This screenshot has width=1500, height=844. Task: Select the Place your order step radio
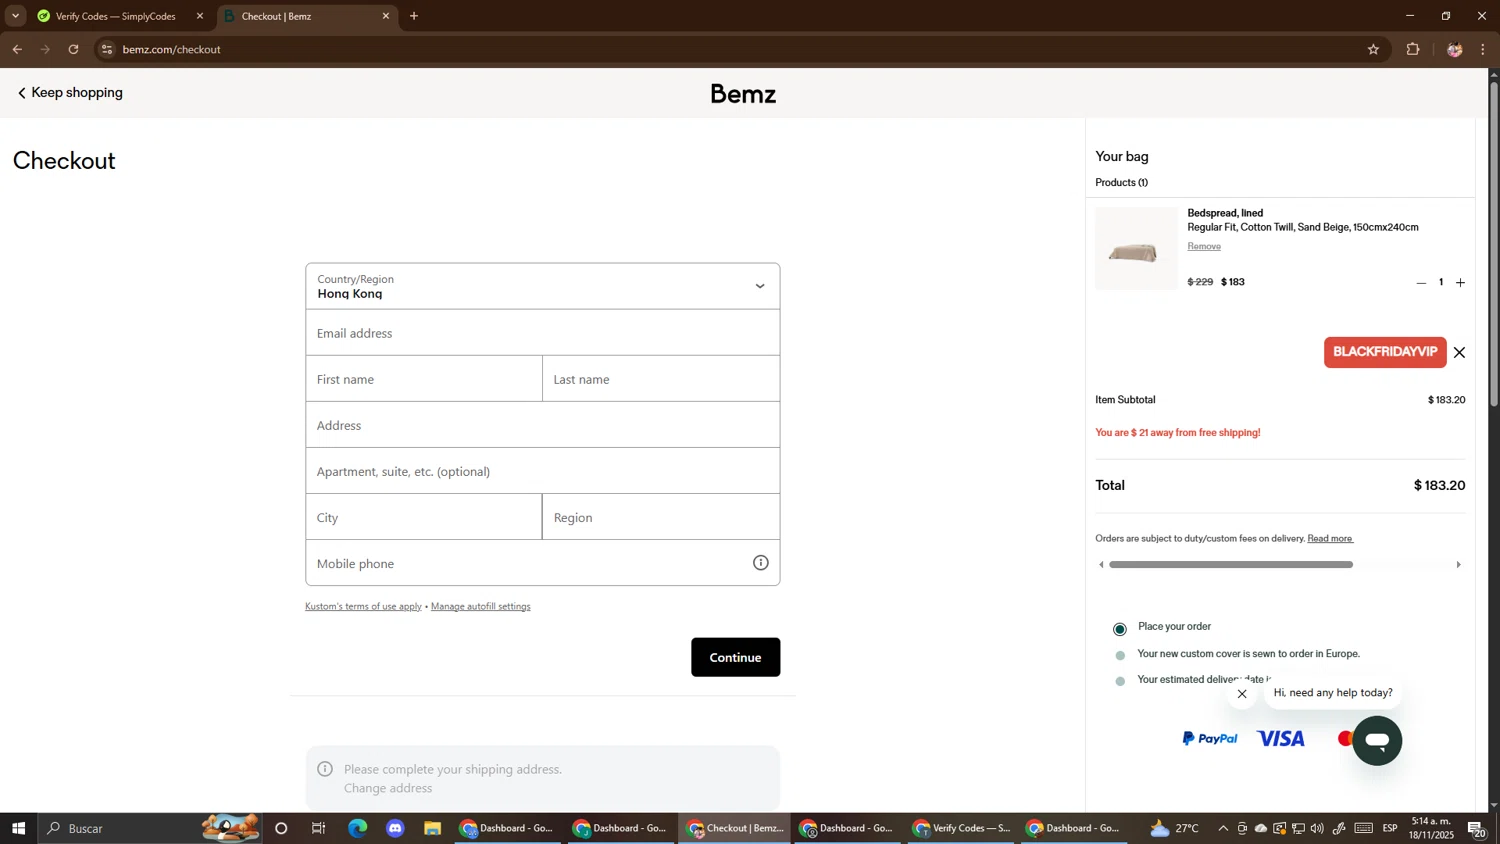tap(1119, 629)
